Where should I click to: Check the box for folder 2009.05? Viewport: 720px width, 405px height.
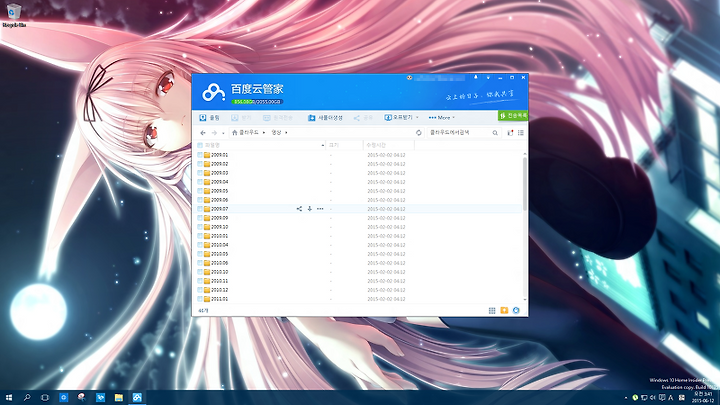(200, 191)
